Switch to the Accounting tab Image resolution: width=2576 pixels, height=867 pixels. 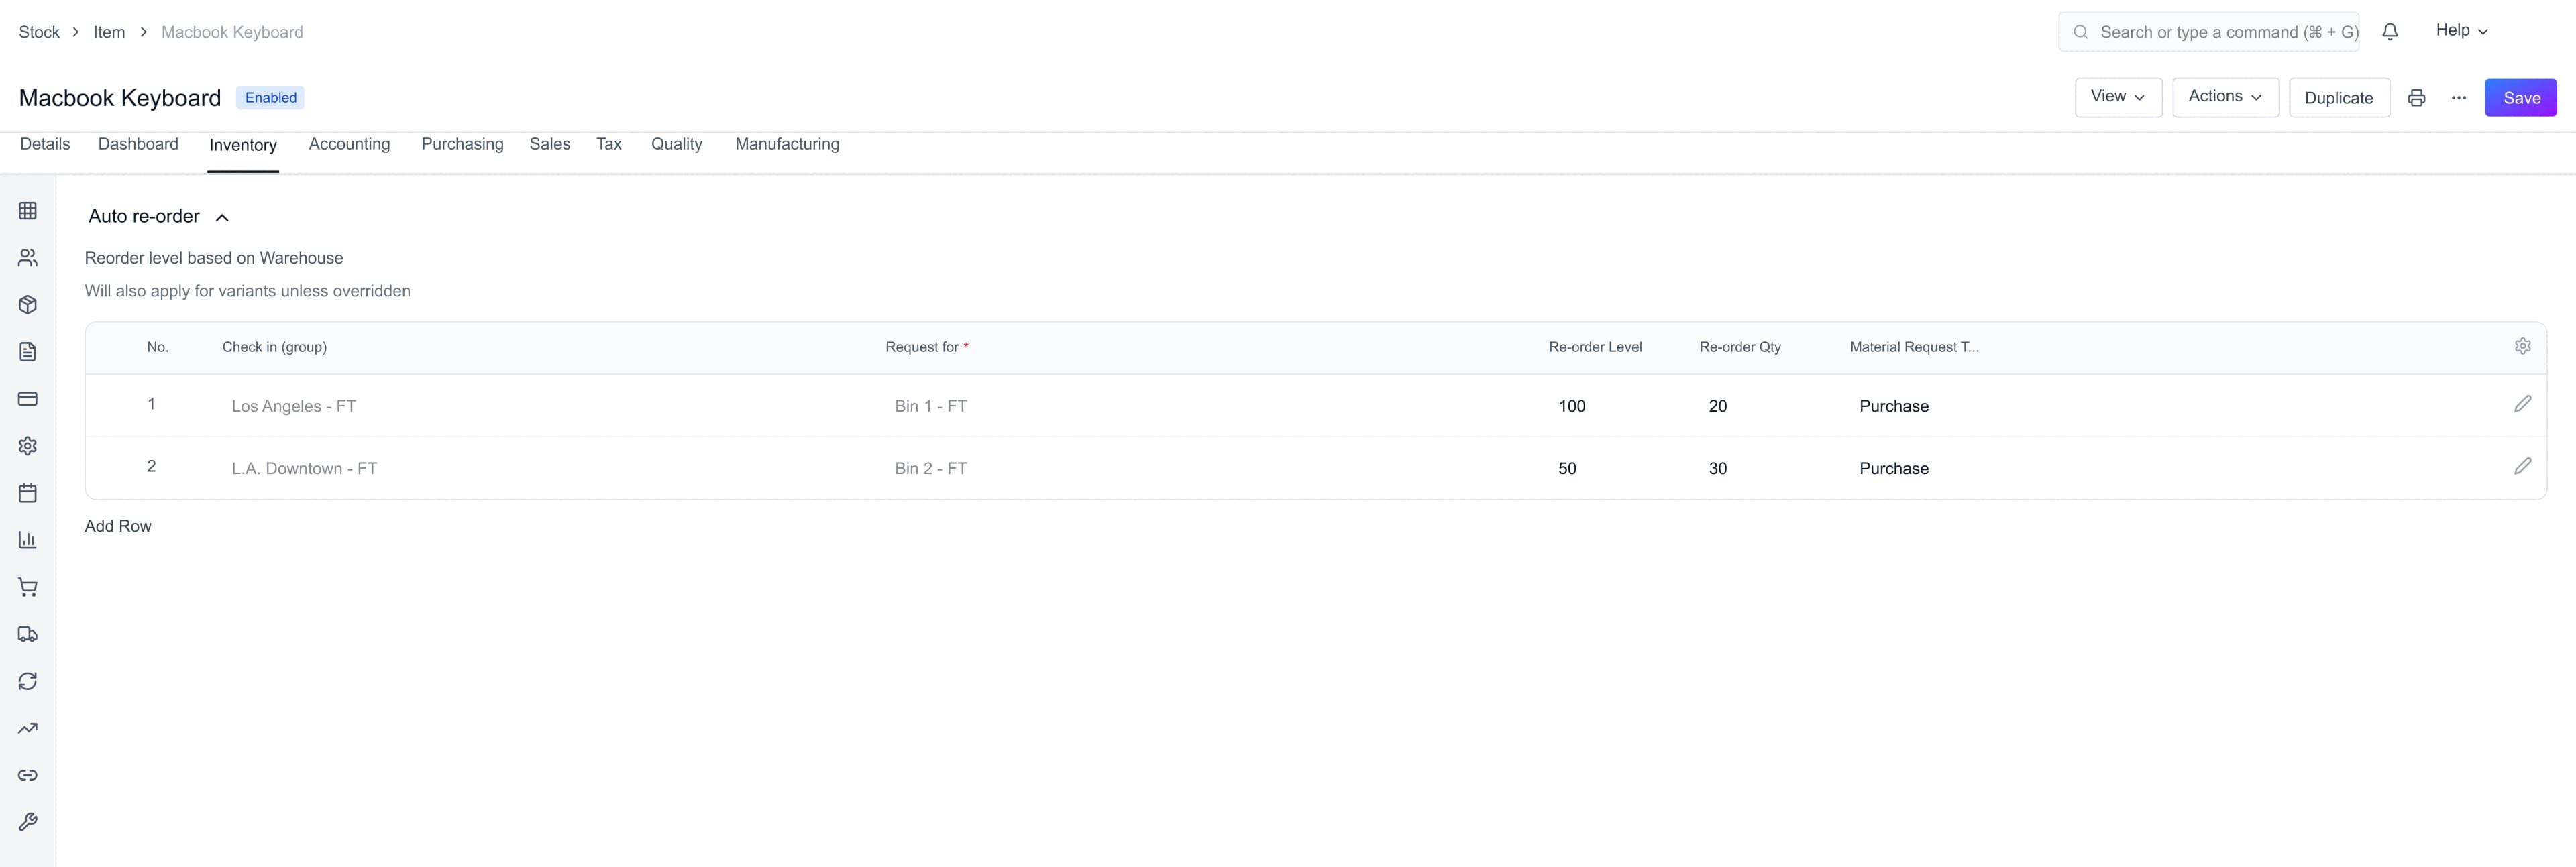coord(349,144)
